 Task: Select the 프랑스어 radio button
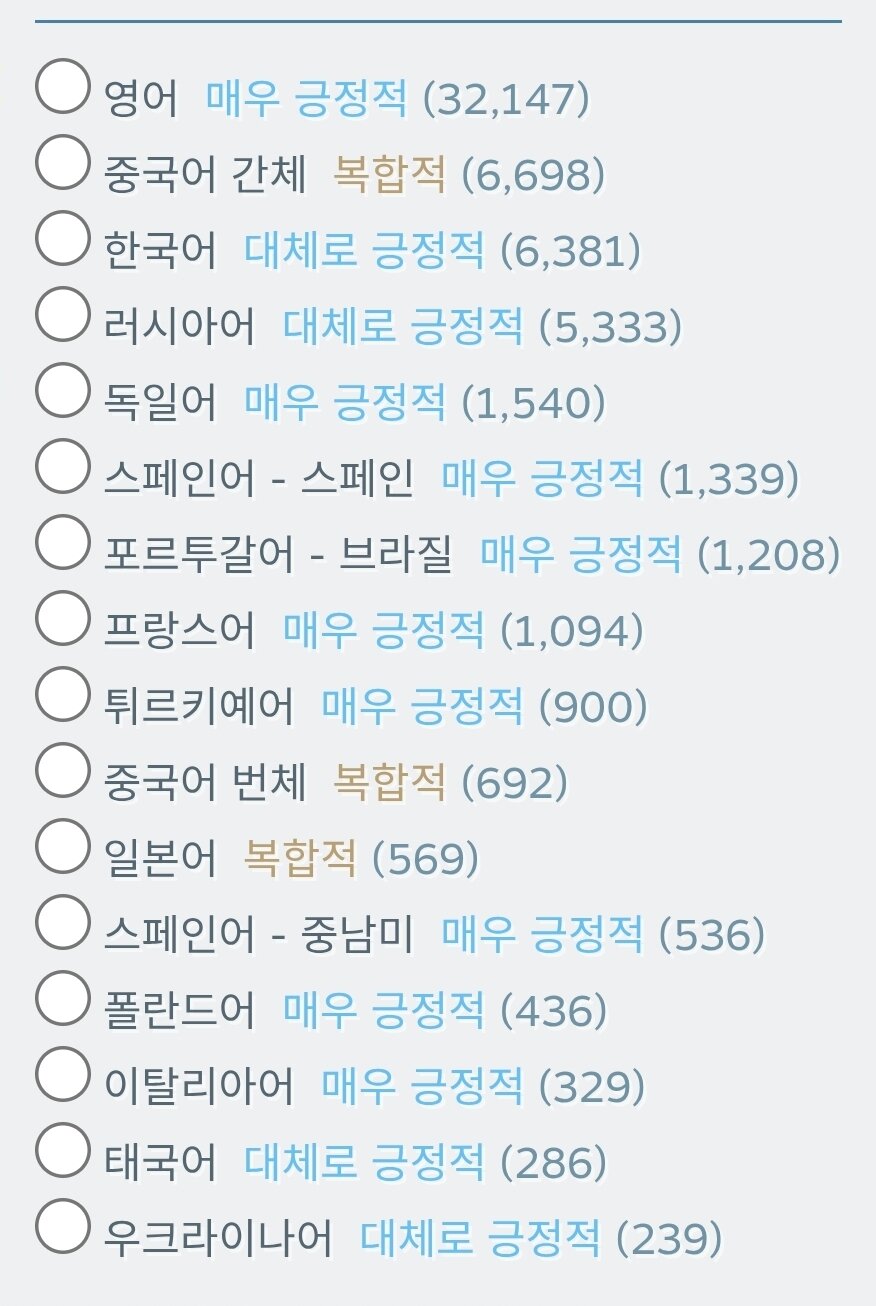click(x=62, y=618)
